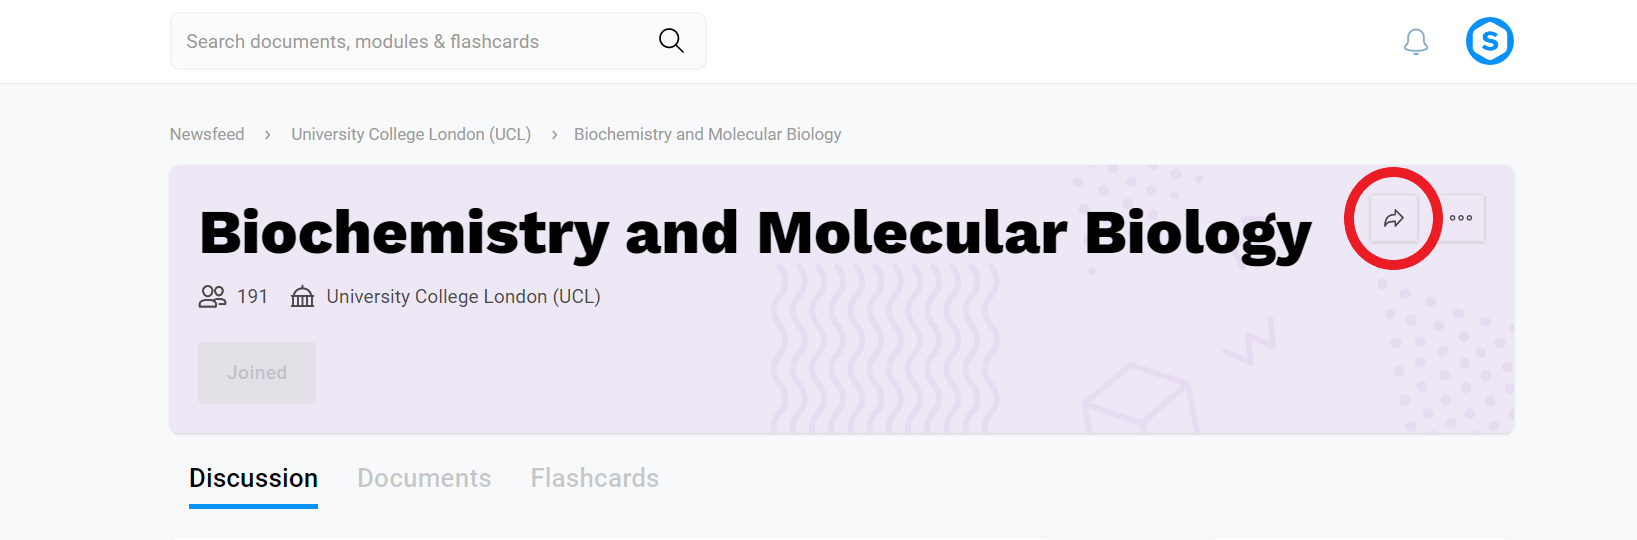The height and width of the screenshot is (540, 1637).
Task: Click the search magnifier icon
Action: pyautogui.click(x=671, y=41)
